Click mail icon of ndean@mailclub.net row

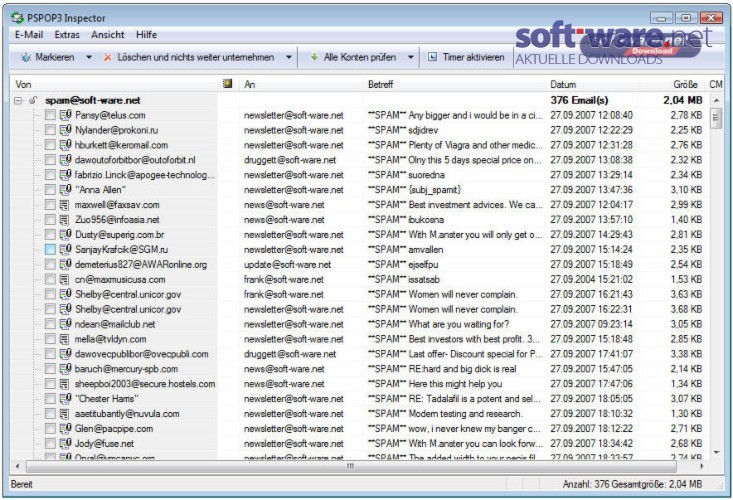65,324
